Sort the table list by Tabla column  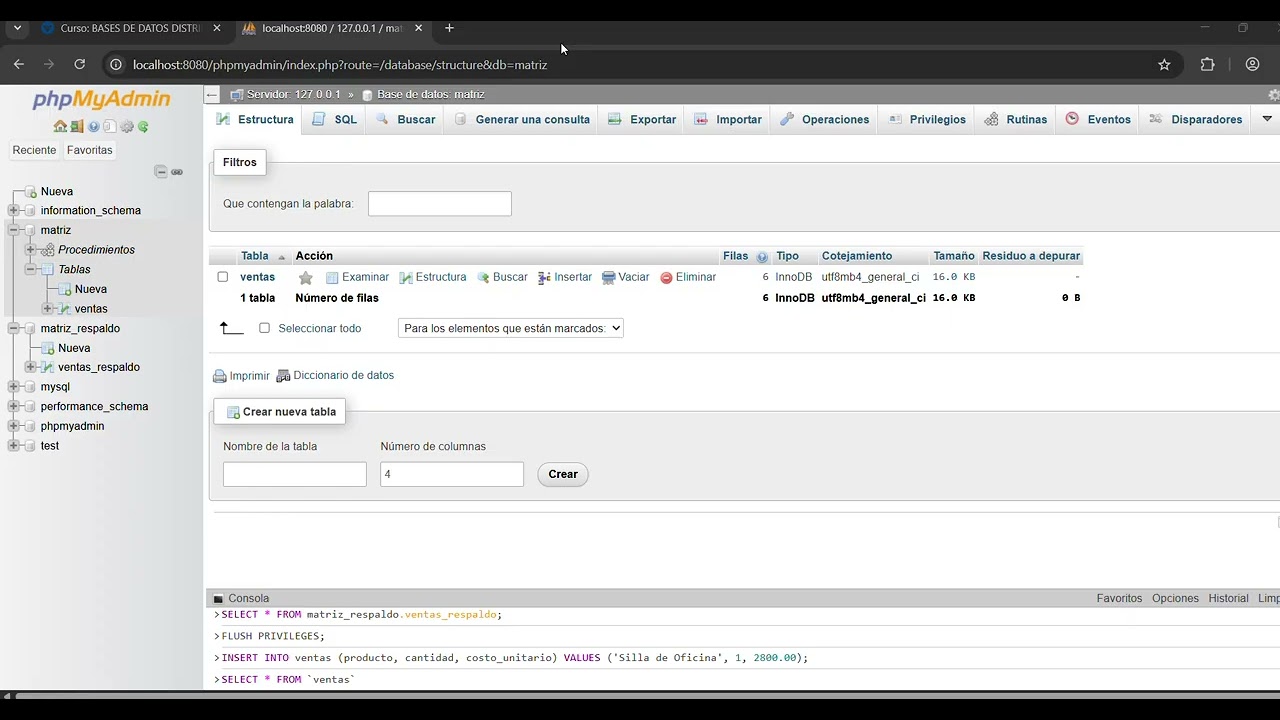255,256
